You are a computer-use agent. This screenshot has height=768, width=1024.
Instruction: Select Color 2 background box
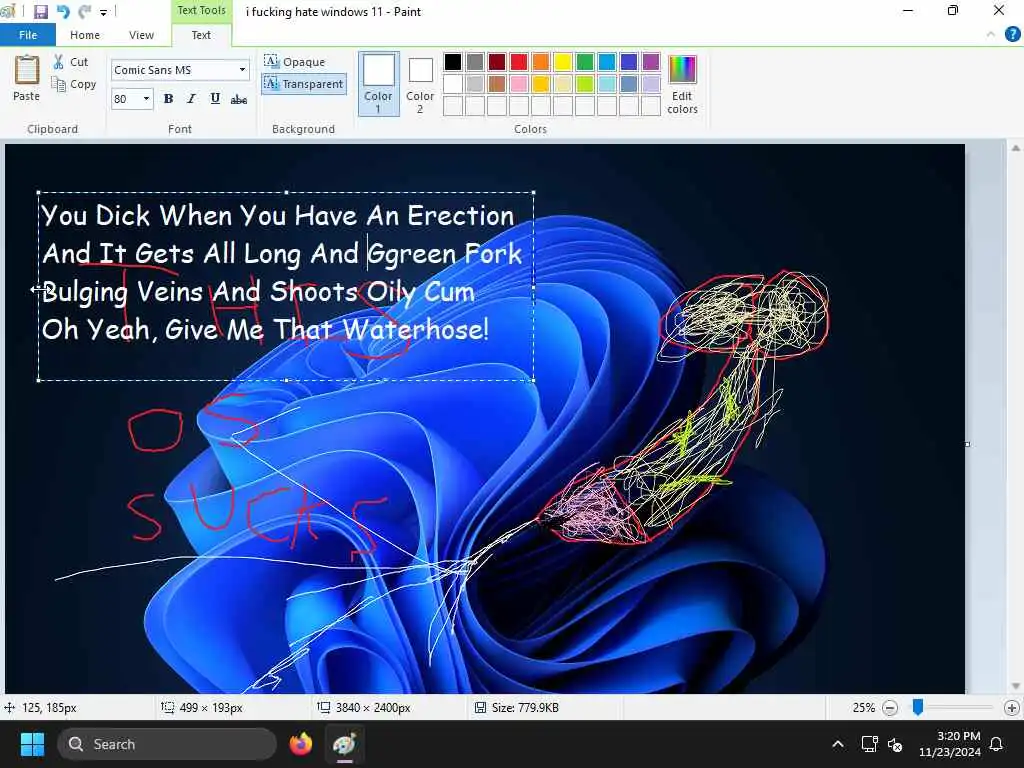[x=420, y=85]
